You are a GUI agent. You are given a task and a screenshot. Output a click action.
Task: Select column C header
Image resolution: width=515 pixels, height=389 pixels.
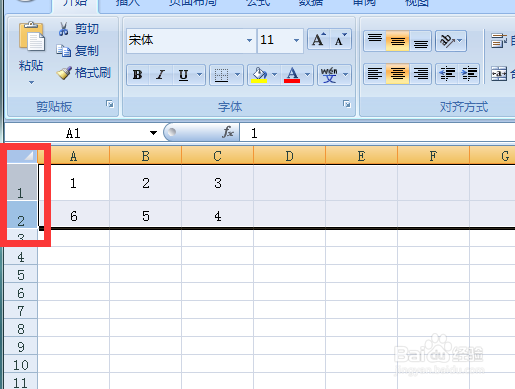[x=218, y=156]
